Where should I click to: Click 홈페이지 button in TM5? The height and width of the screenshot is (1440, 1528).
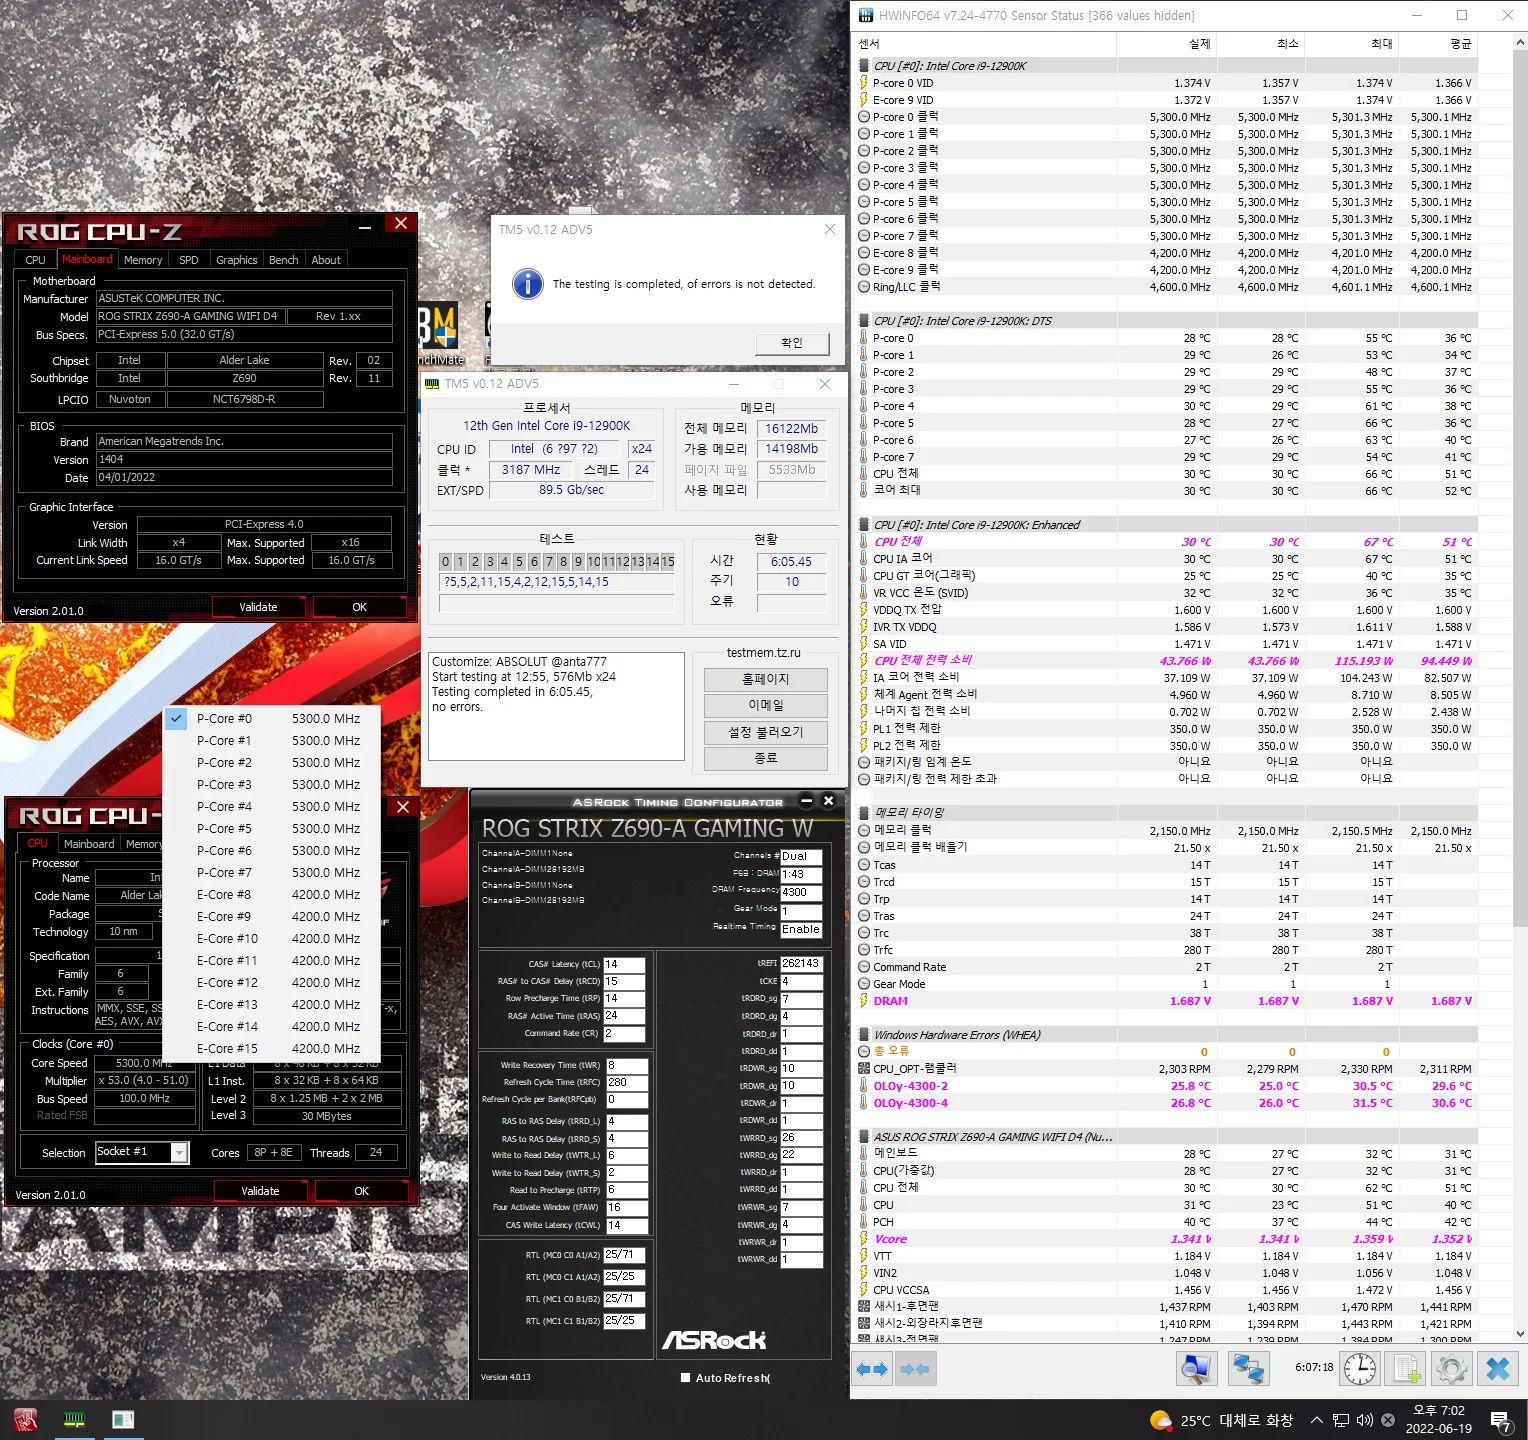pyautogui.click(x=766, y=679)
